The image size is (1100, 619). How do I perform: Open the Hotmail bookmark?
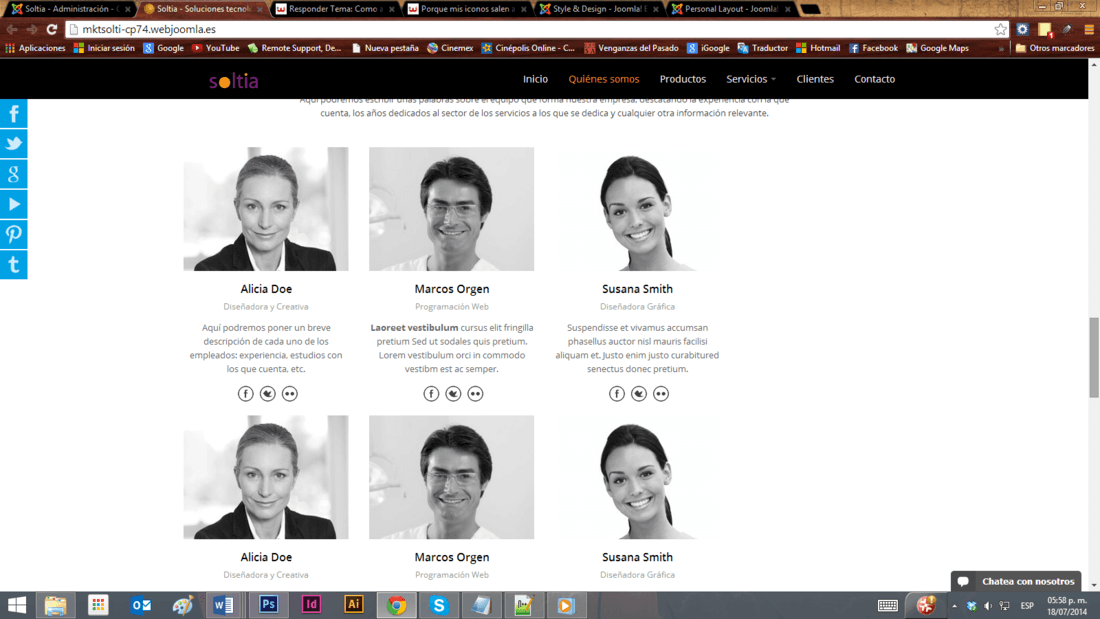click(x=818, y=48)
